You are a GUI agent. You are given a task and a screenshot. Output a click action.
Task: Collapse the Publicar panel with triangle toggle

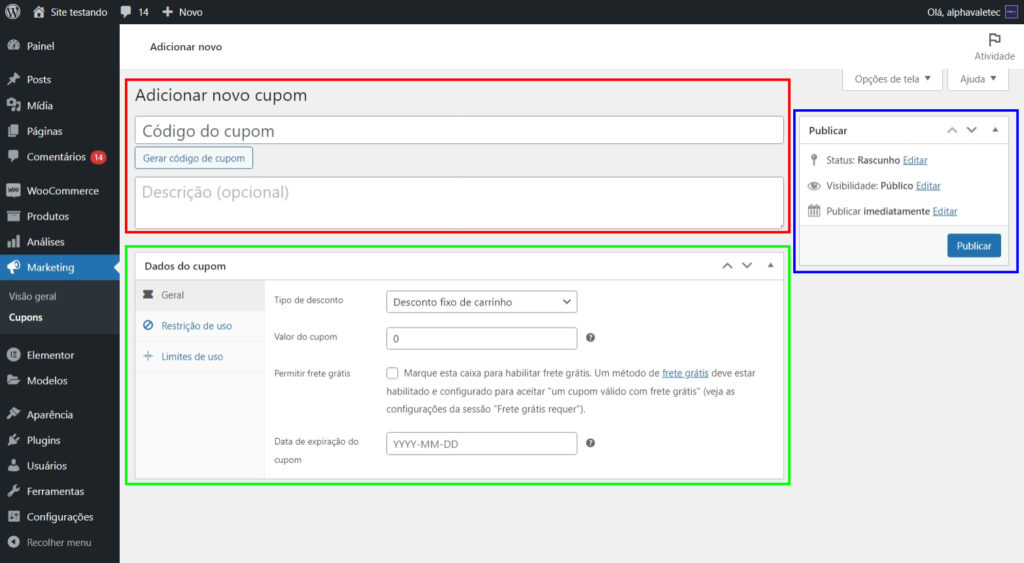[x=995, y=130]
